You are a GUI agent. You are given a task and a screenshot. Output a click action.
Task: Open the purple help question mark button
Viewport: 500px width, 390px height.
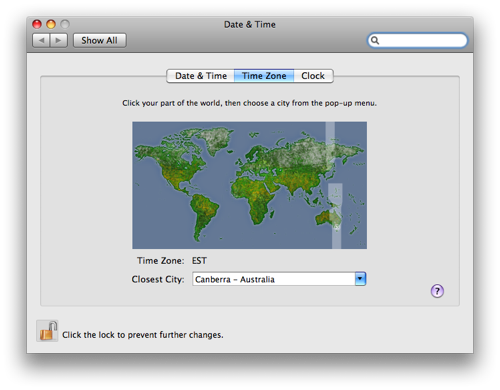point(437,291)
